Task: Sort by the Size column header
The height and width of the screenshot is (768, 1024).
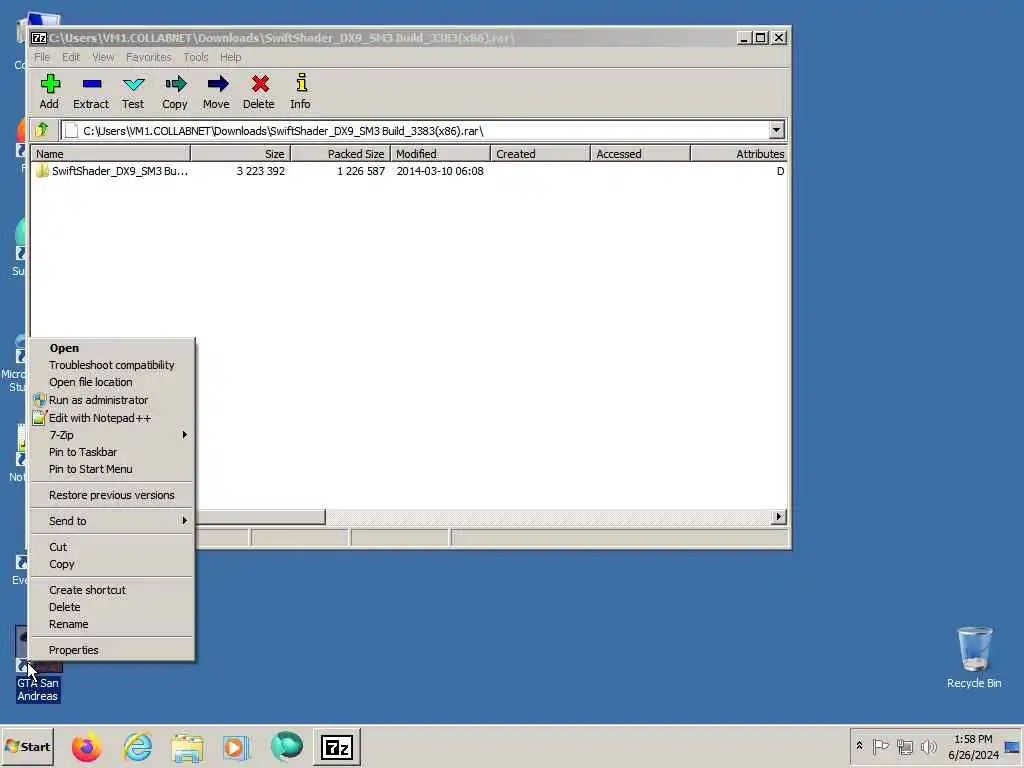Action: (x=240, y=153)
